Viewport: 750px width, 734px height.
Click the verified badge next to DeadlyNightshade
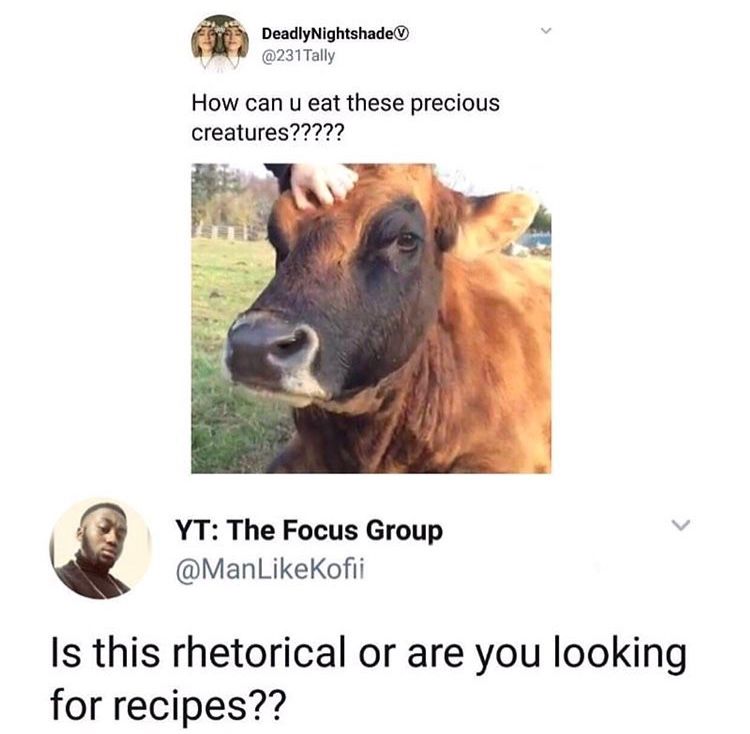click(403, 33)
